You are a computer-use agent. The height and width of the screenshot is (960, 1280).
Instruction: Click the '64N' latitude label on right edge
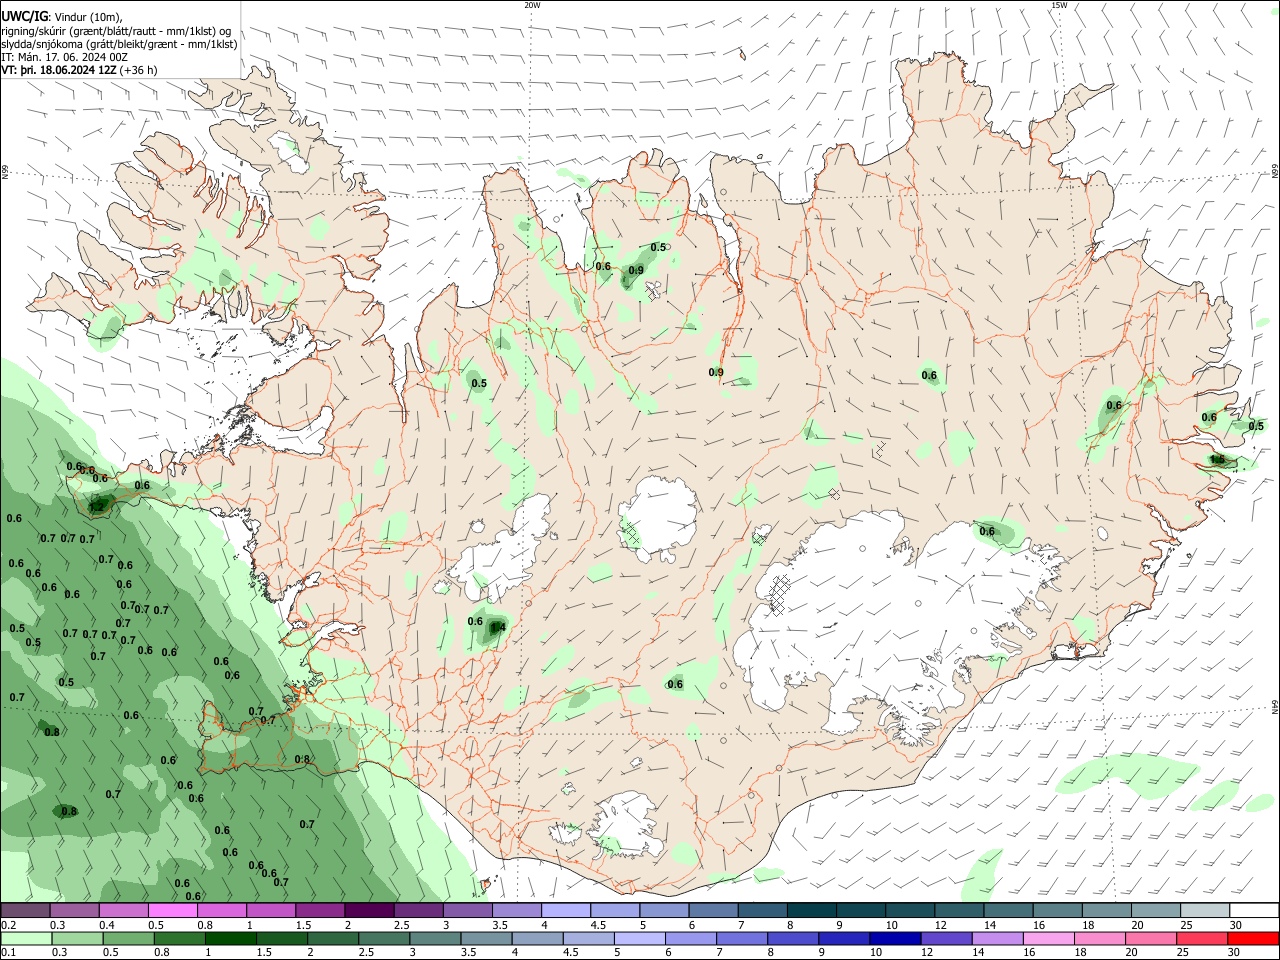(x=1275, y=705)
